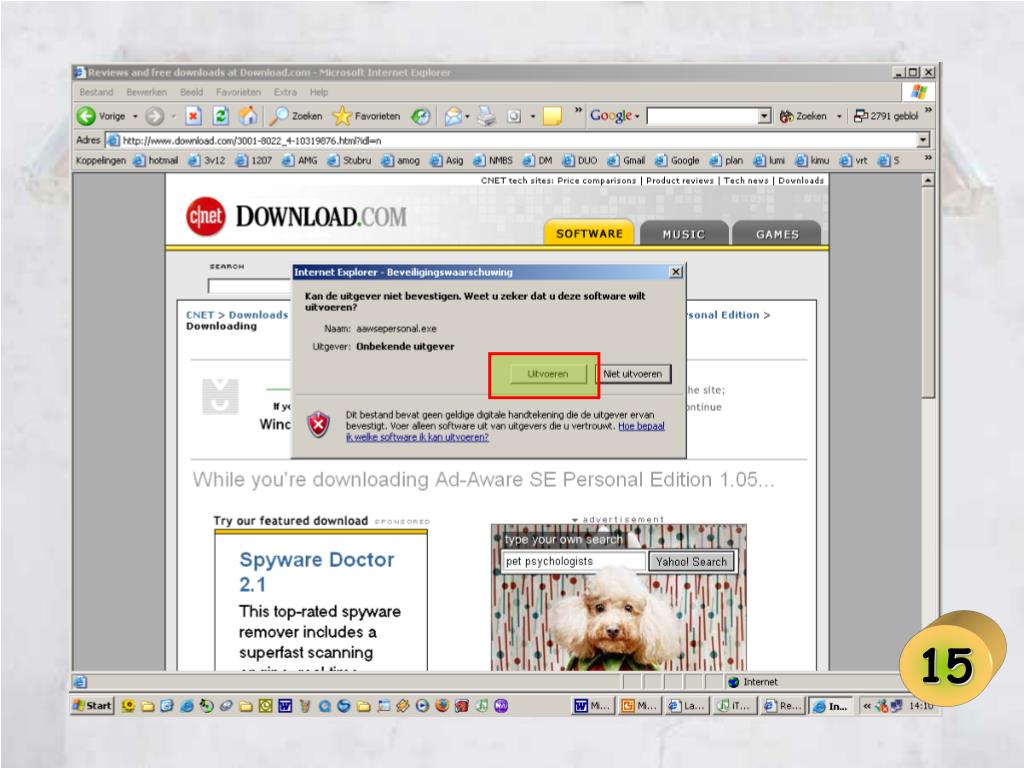
Task: Open the address bar dropdown arrow
Action: point(923,140)
